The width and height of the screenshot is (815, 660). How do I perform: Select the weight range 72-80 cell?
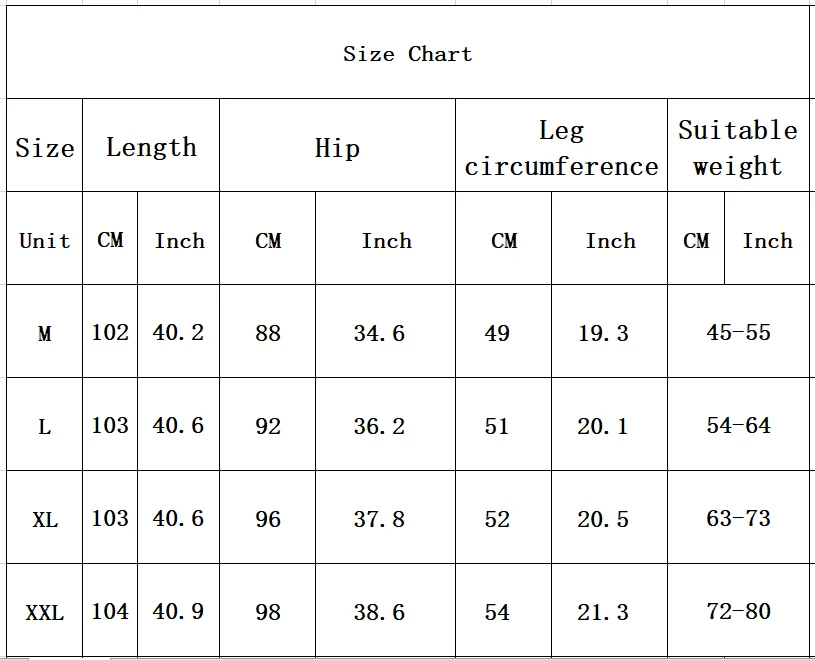click(x=738, y=610)
